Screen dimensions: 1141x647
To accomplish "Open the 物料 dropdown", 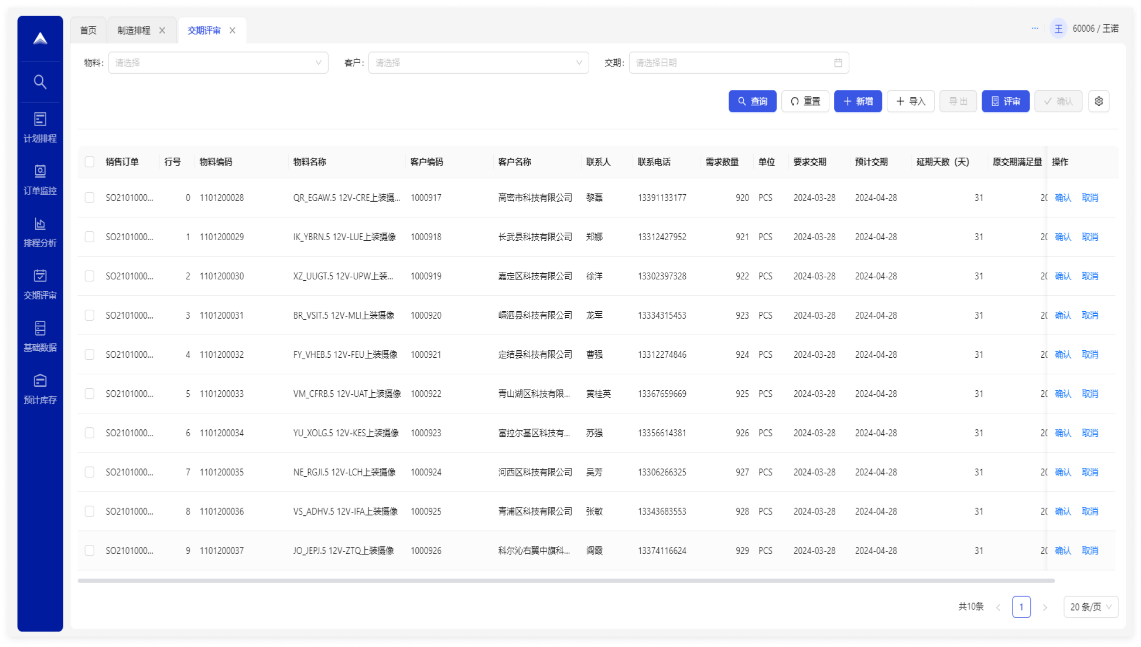I will coord(218,63).
